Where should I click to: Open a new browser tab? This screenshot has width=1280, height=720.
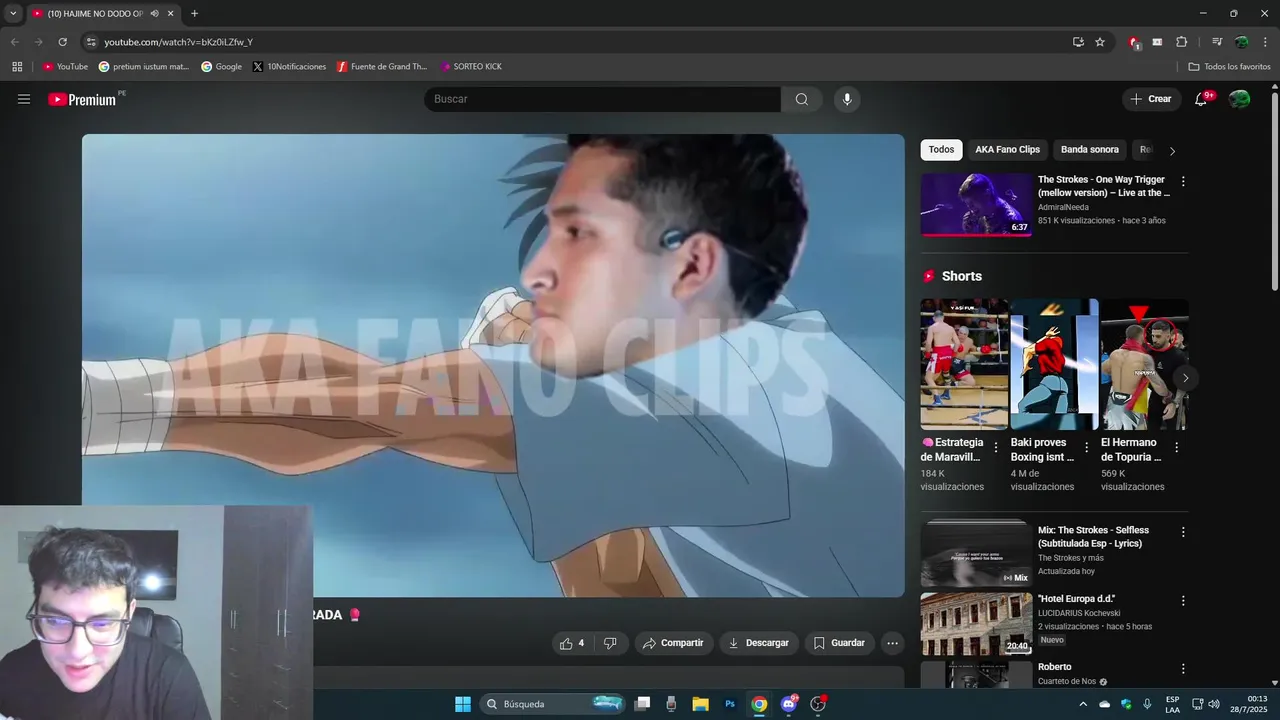(x=194, y=14)
